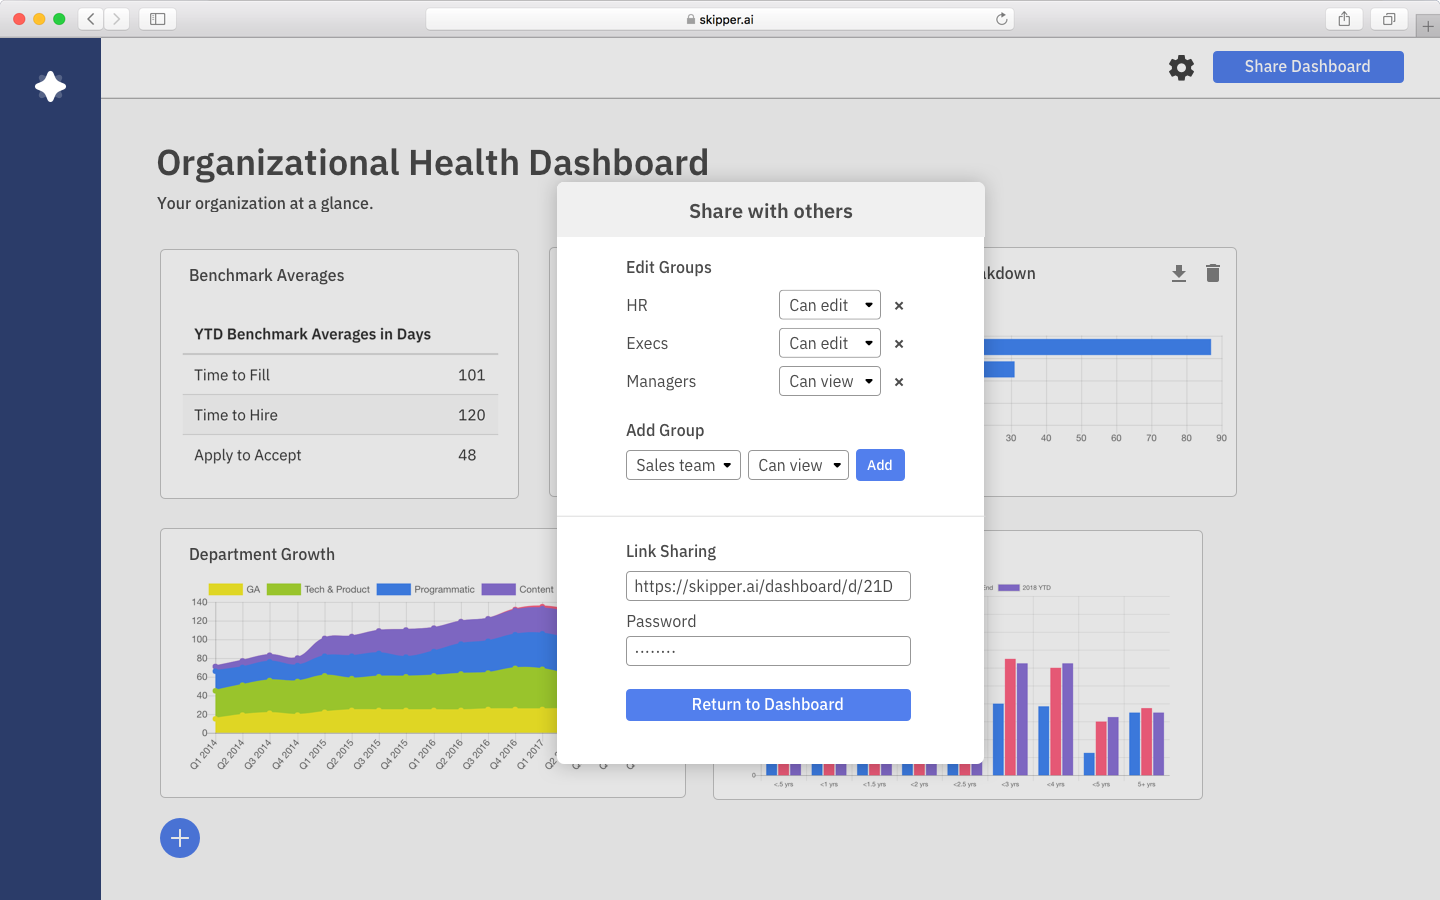Click the Skipper logo in sidebar
The width and height of the screenshot is (1440, 900).
[x=50, y=87]
